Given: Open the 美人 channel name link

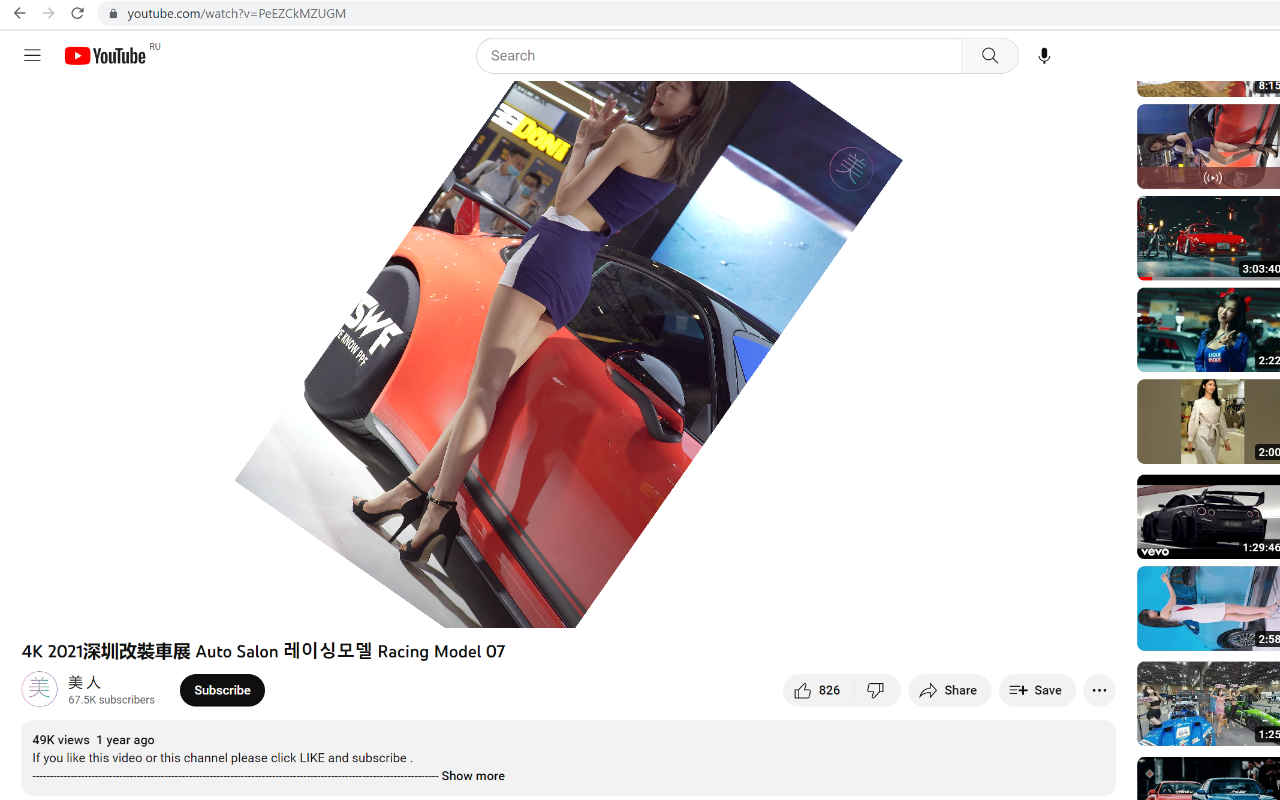Looking at the screenshot, I should point(84,682).
